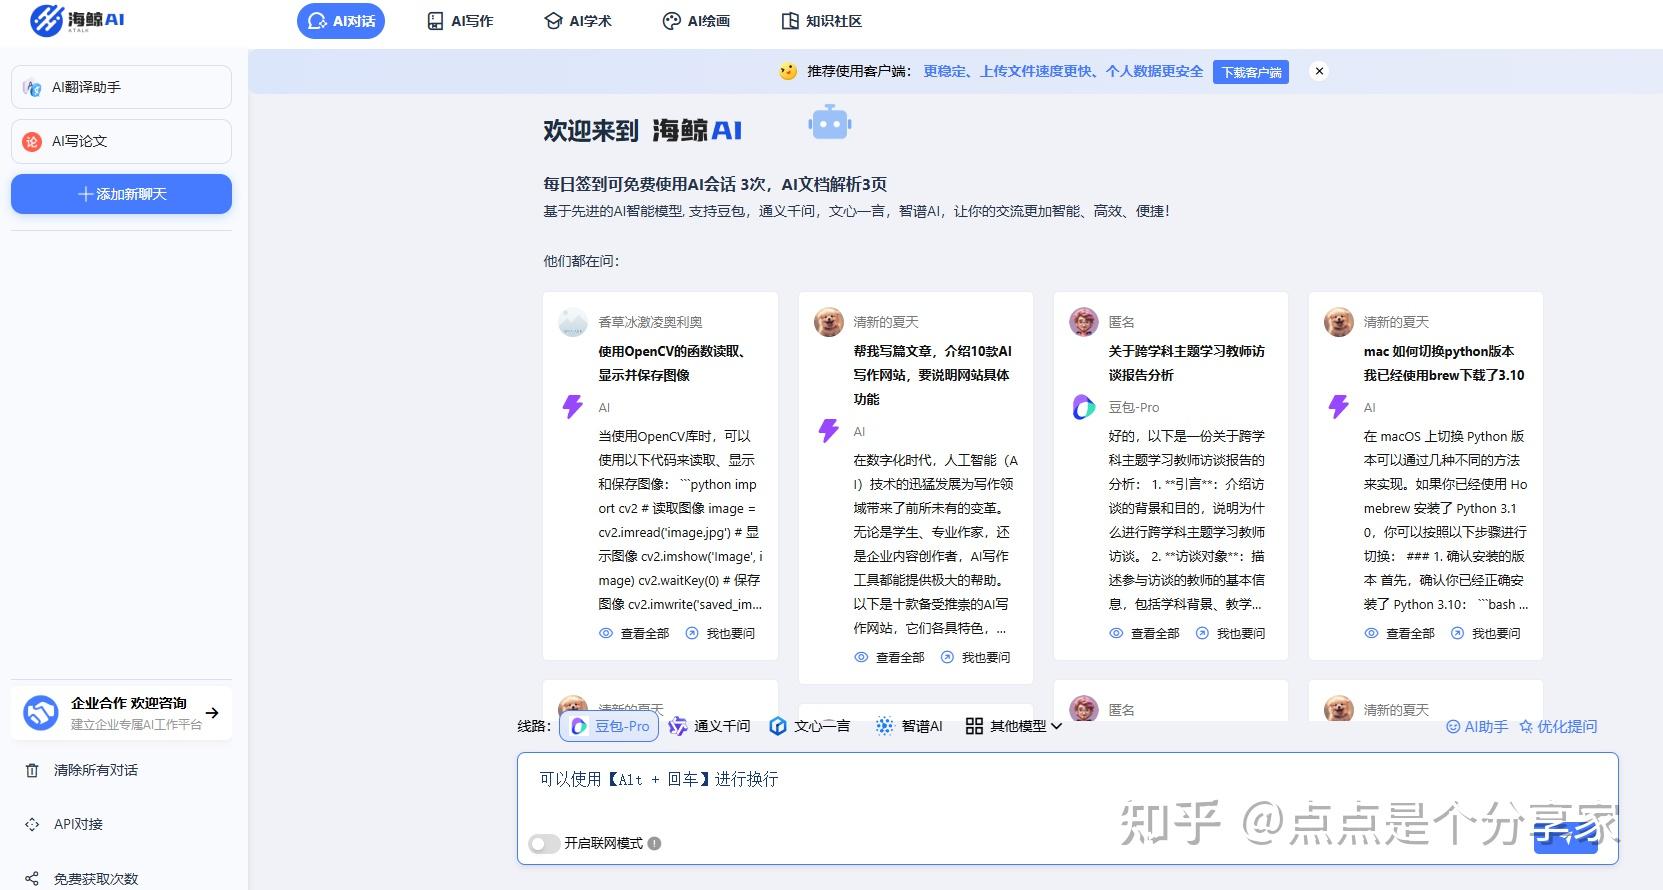This screenshot has height=890, width=1663.
Task: Click AI lightning icon in mac python card
Action: pos(1338,407)
